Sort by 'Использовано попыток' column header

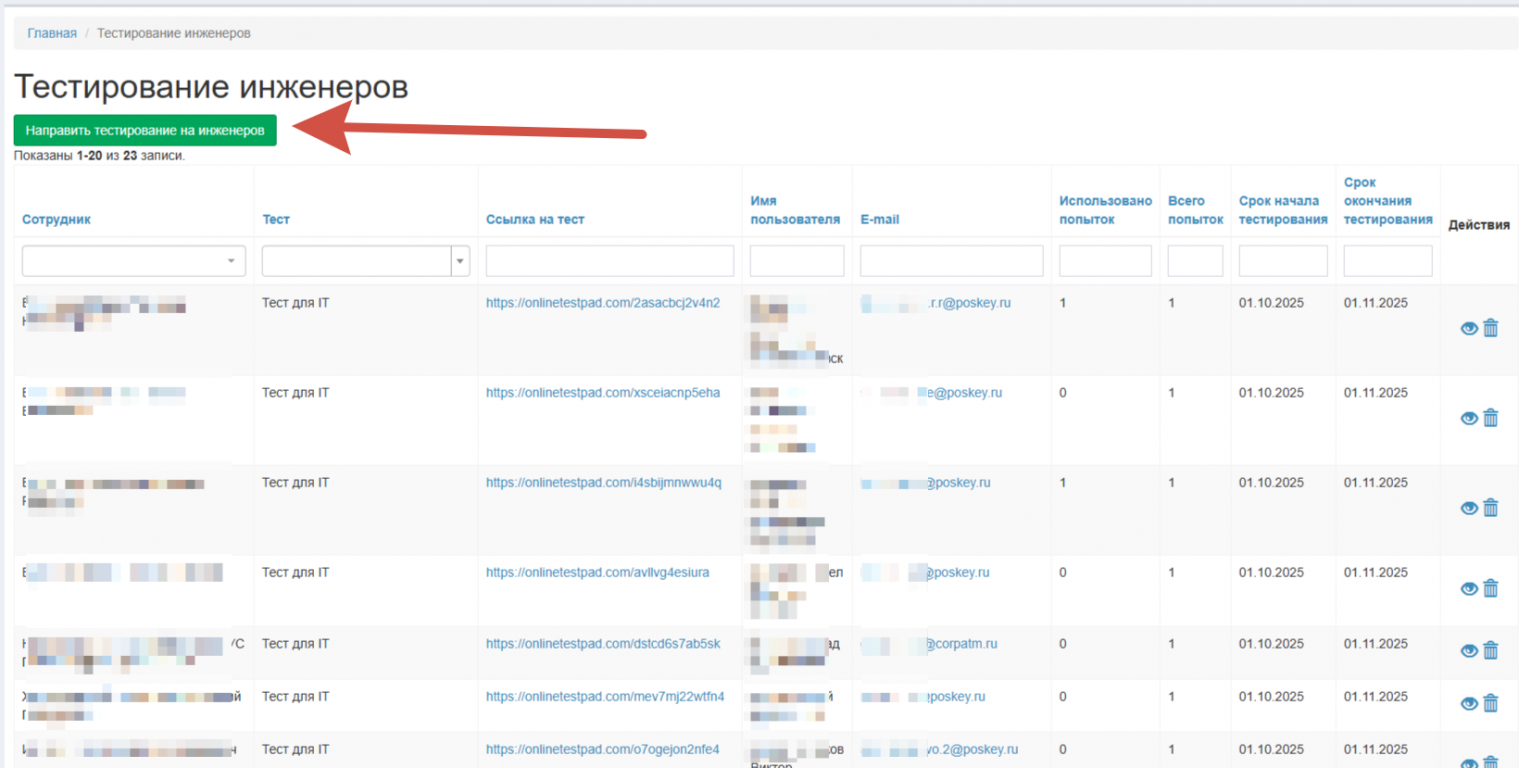tap(1105, 210)
